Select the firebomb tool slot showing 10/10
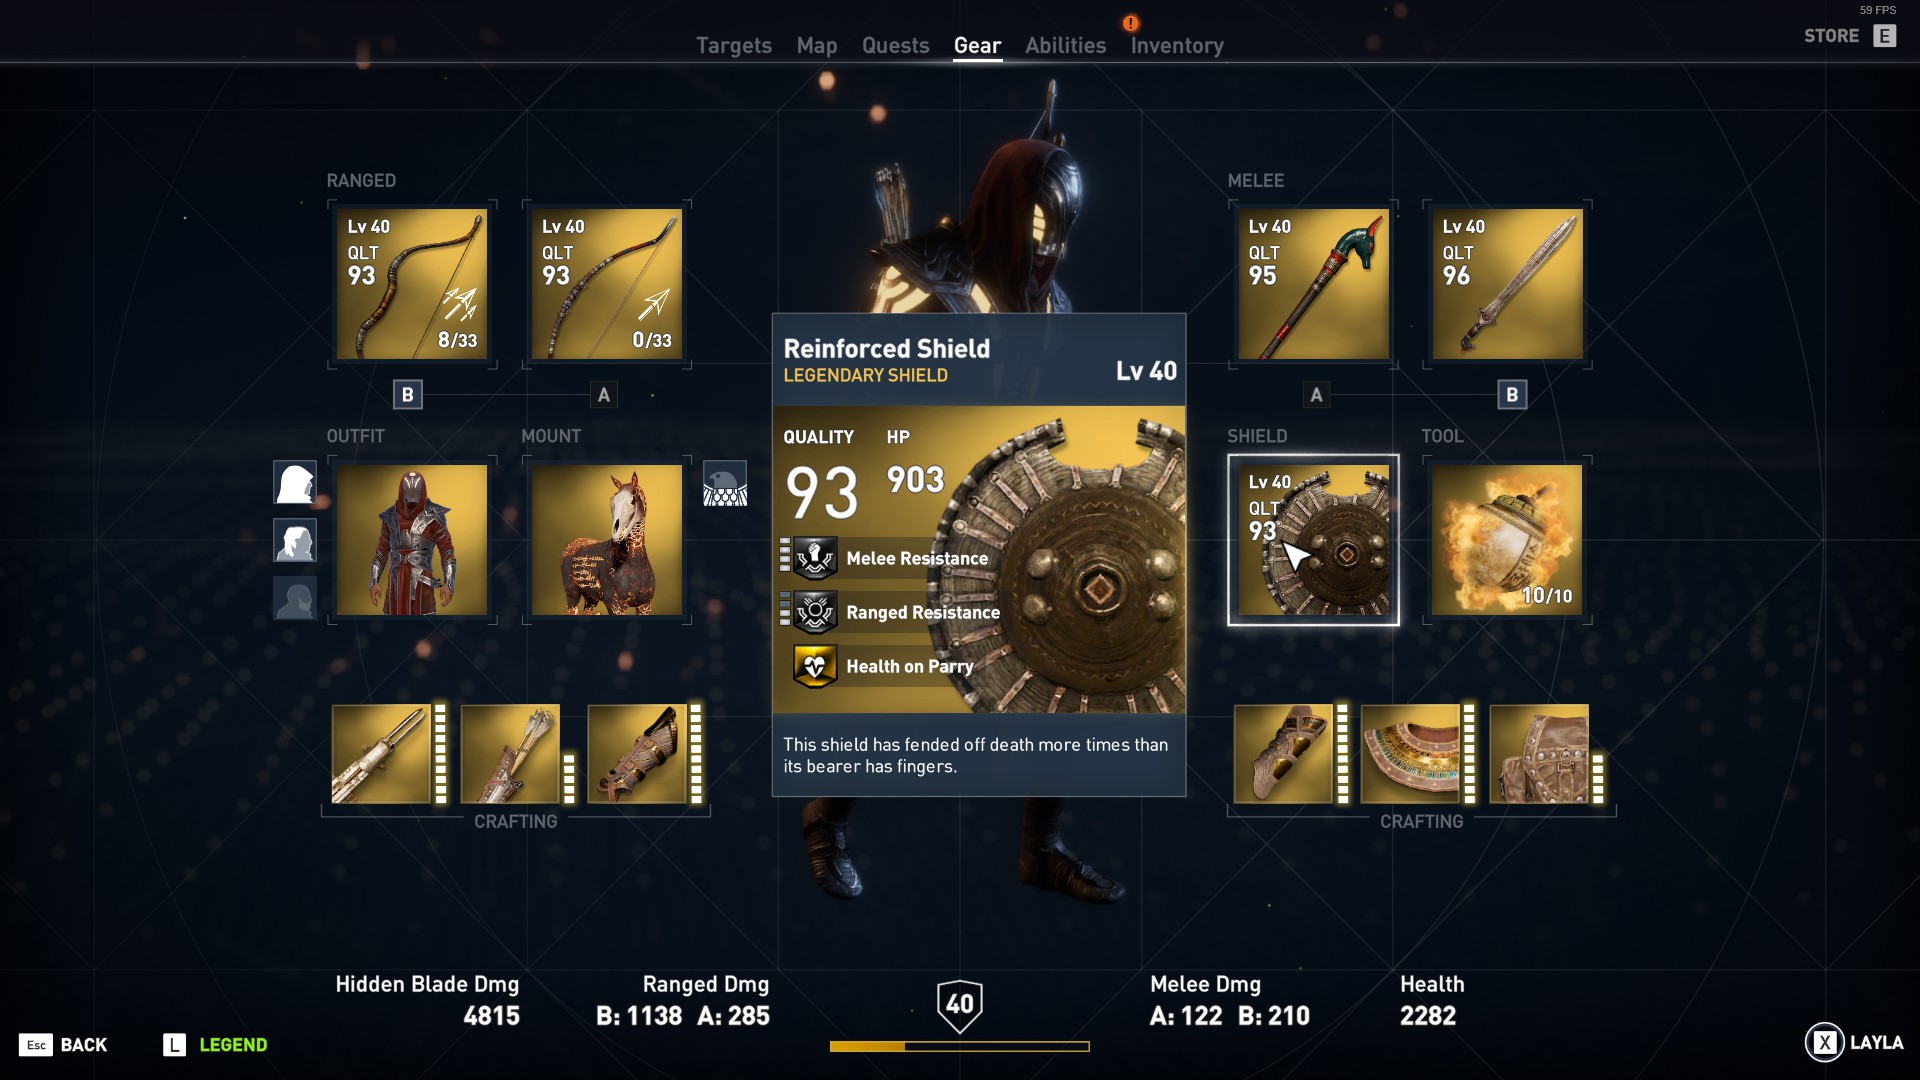Image resolution: width=1920 pixels, height=1080 pixels. (1507, 540)
